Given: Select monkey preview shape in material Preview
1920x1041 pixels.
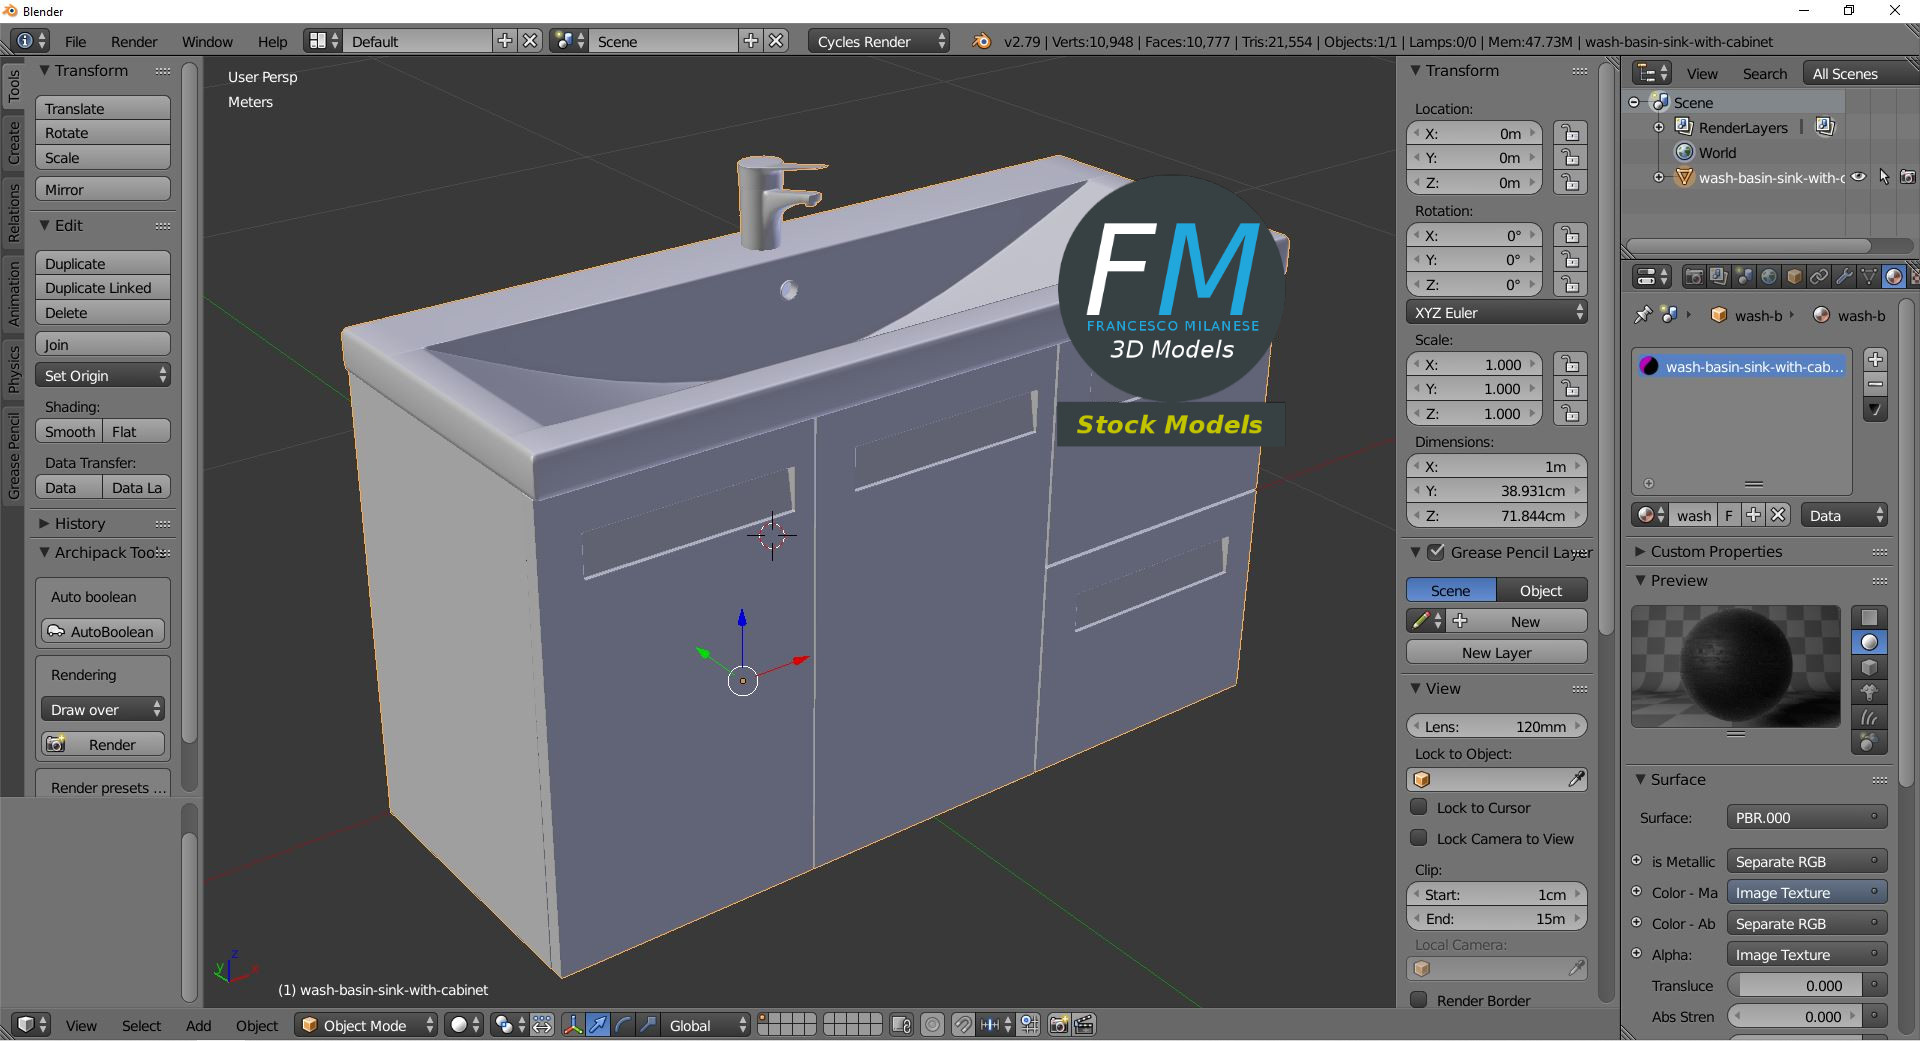Looking at the screenshot, I should (1869, 692).
